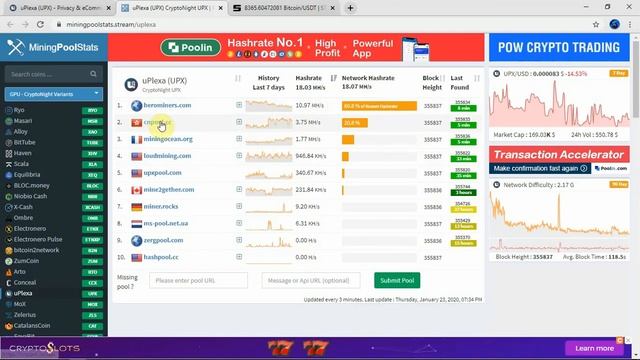The image size is (640, 360).
Task: Toggle the 90 Day badge on difficulty chart
Action: pos(619,184)
